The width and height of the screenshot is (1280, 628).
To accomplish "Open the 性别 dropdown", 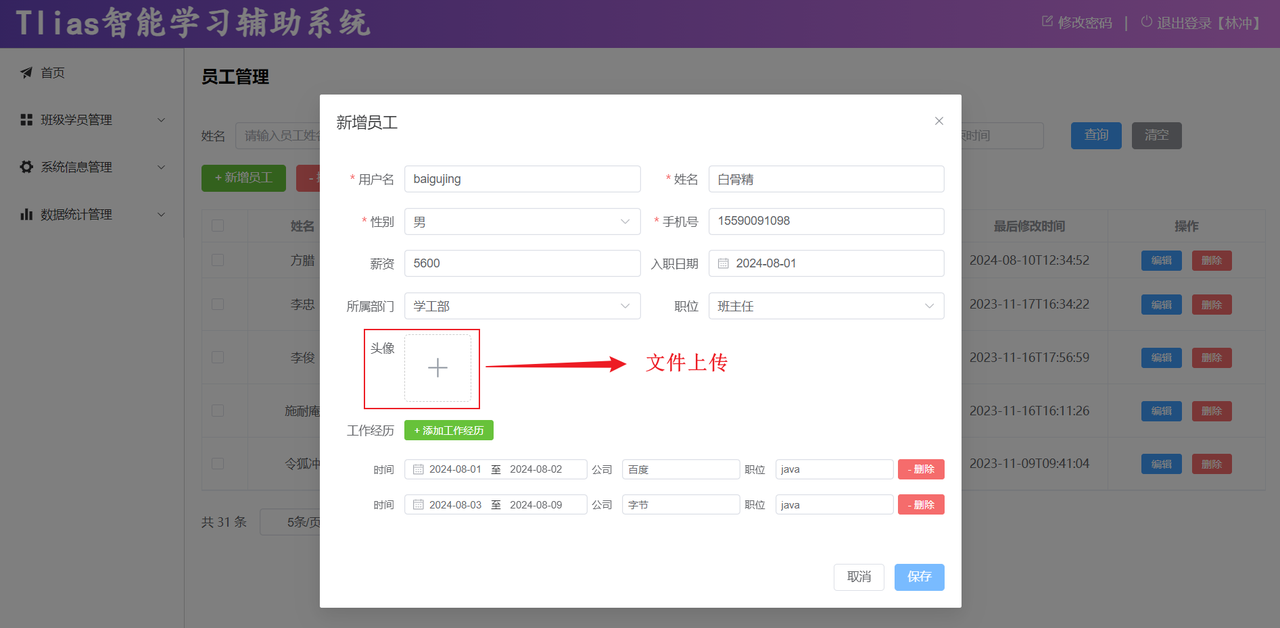I will (522, 222).
